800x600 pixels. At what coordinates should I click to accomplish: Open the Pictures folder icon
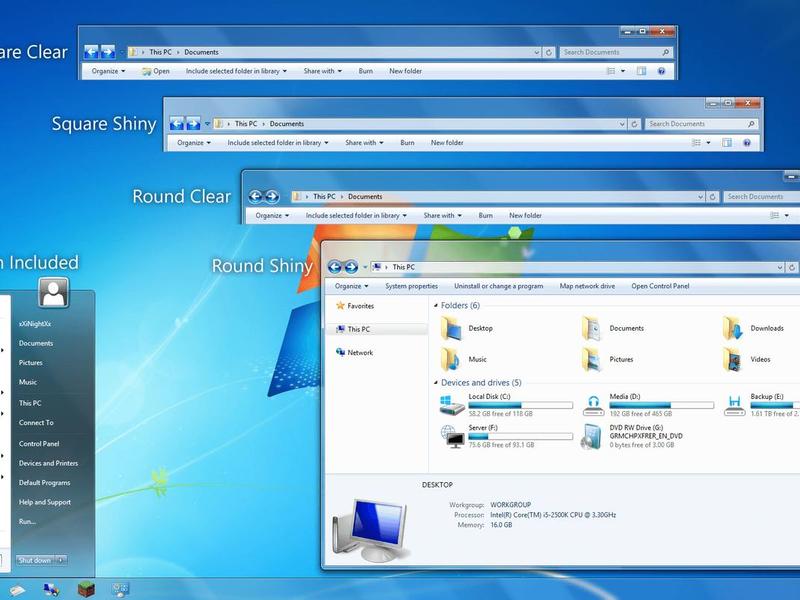(x=592, y=359)
